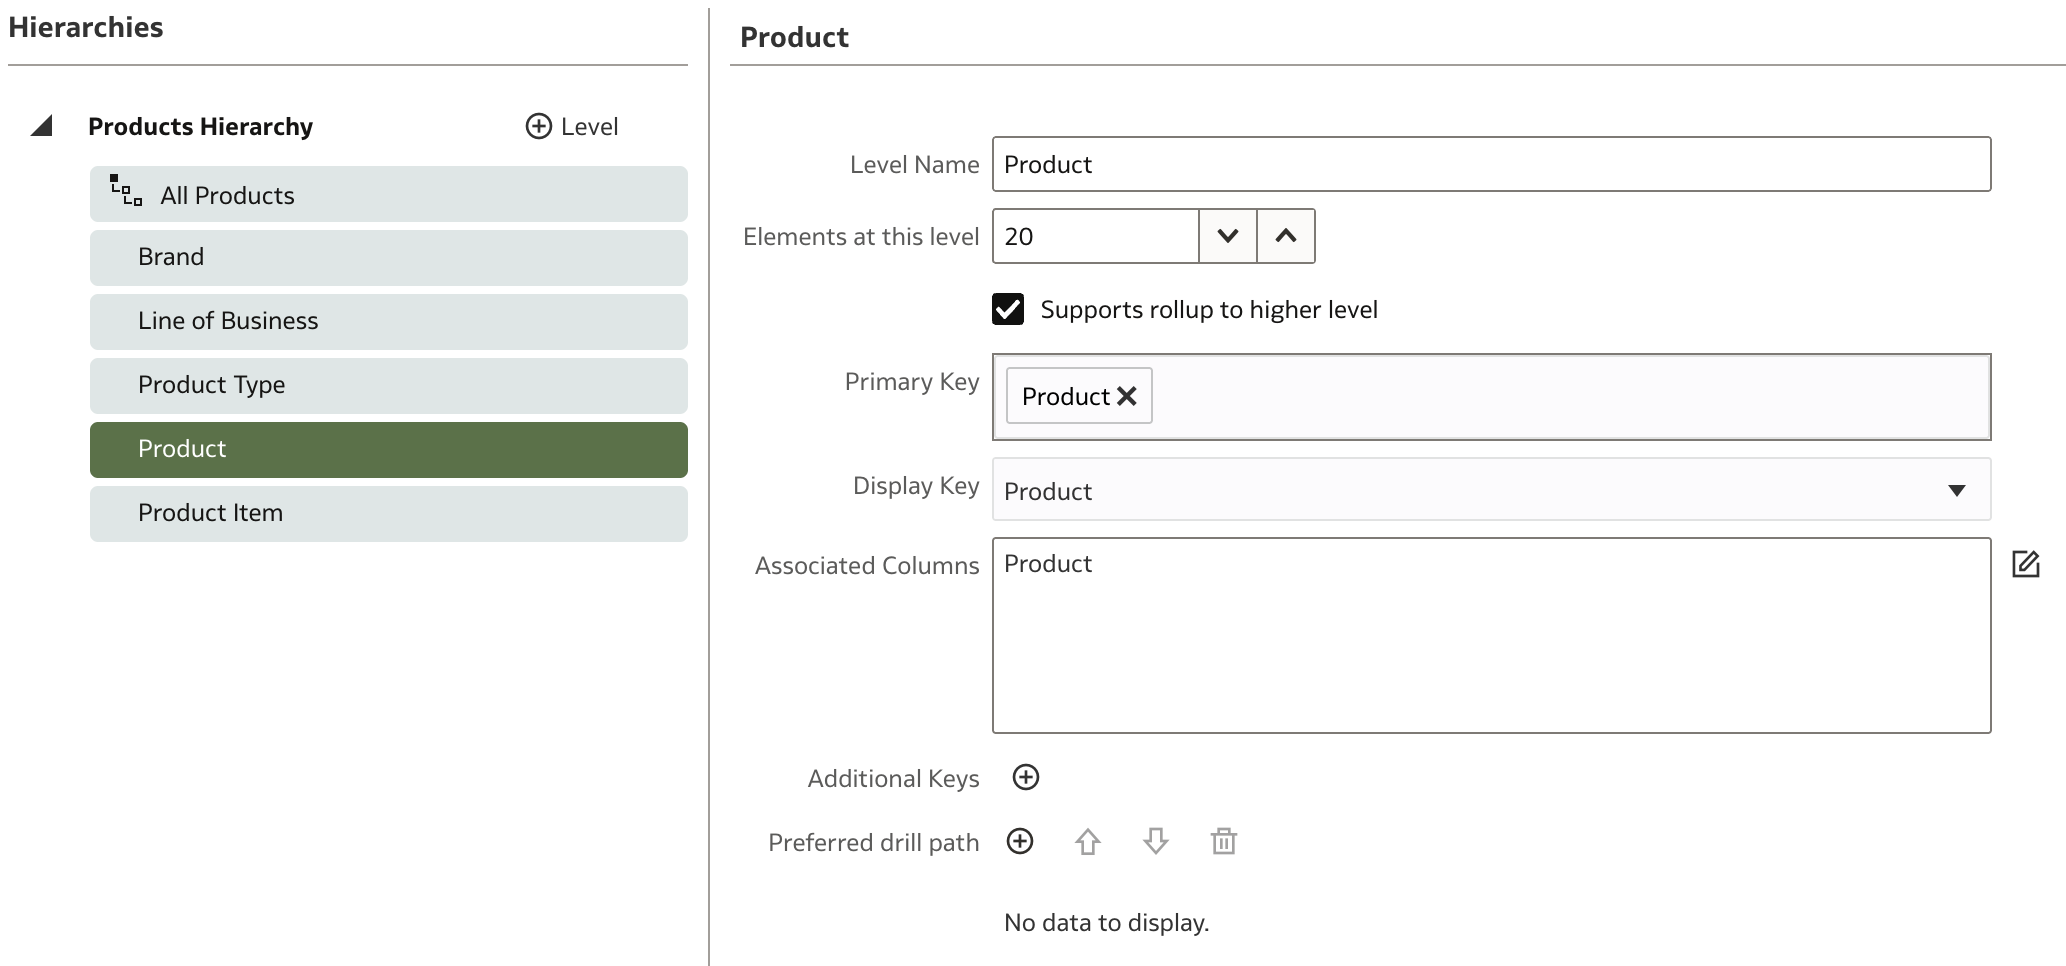
Task: Select Product in Associated Columns list
Action: click(1048, 564)
